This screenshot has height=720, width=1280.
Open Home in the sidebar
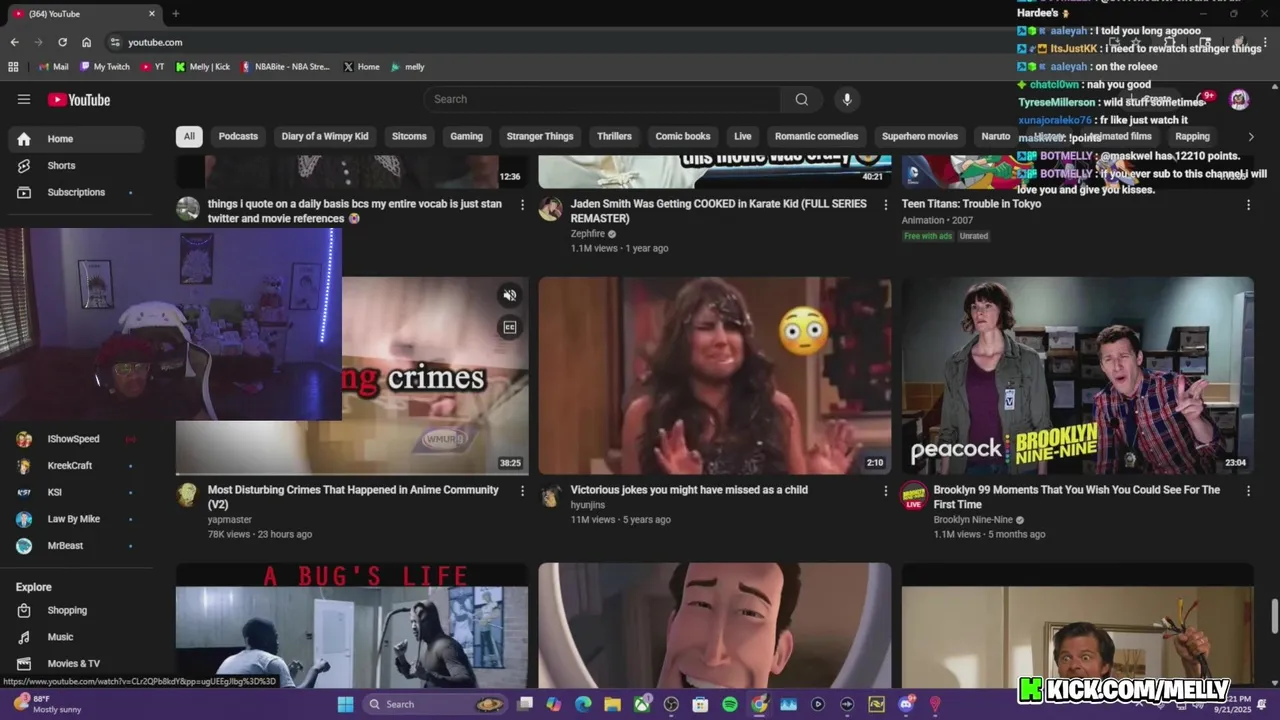pyautogui.click(x=75, y=139)
